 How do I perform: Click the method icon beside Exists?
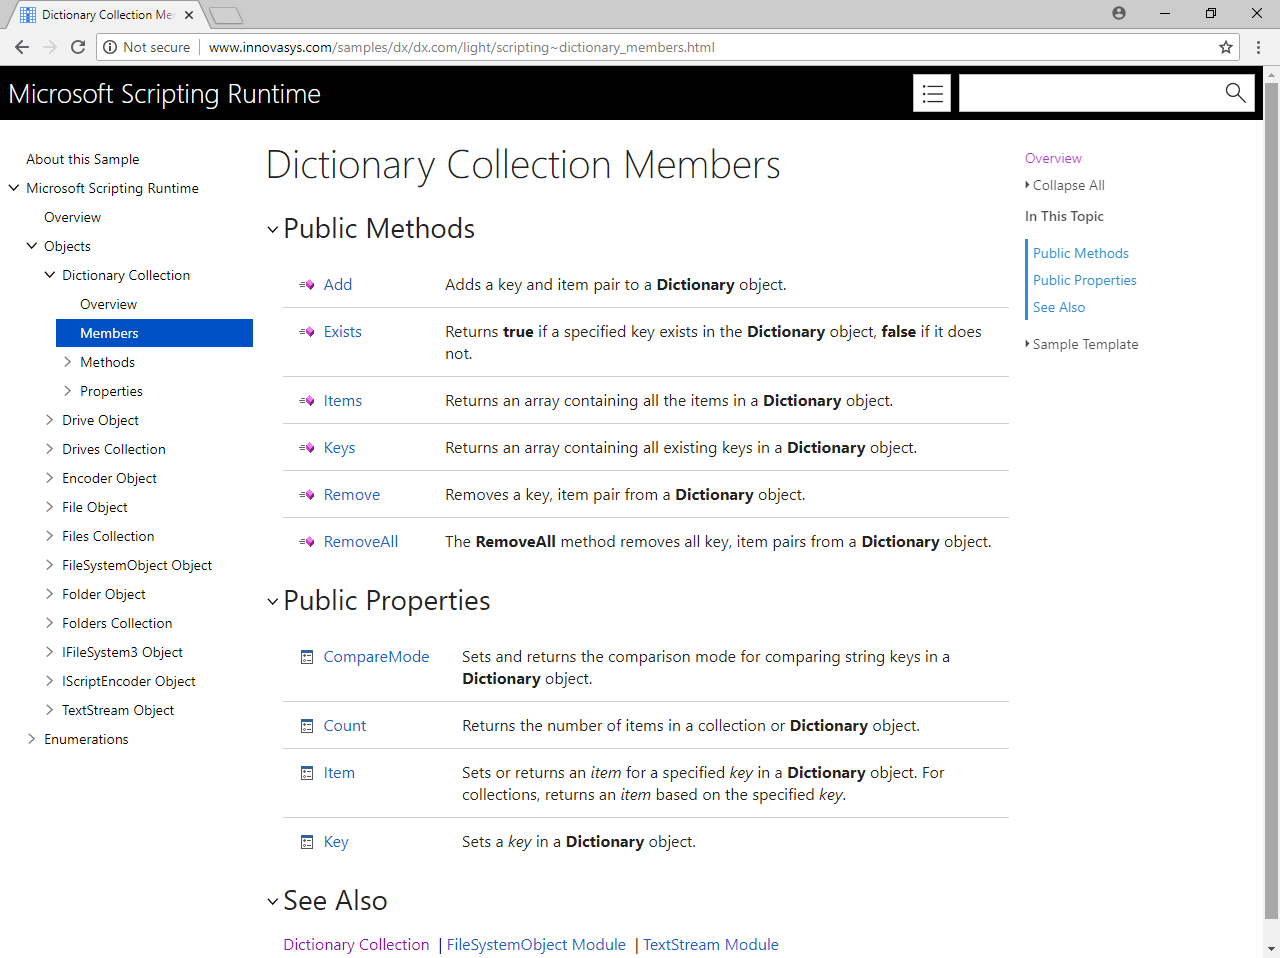point(307,332)
